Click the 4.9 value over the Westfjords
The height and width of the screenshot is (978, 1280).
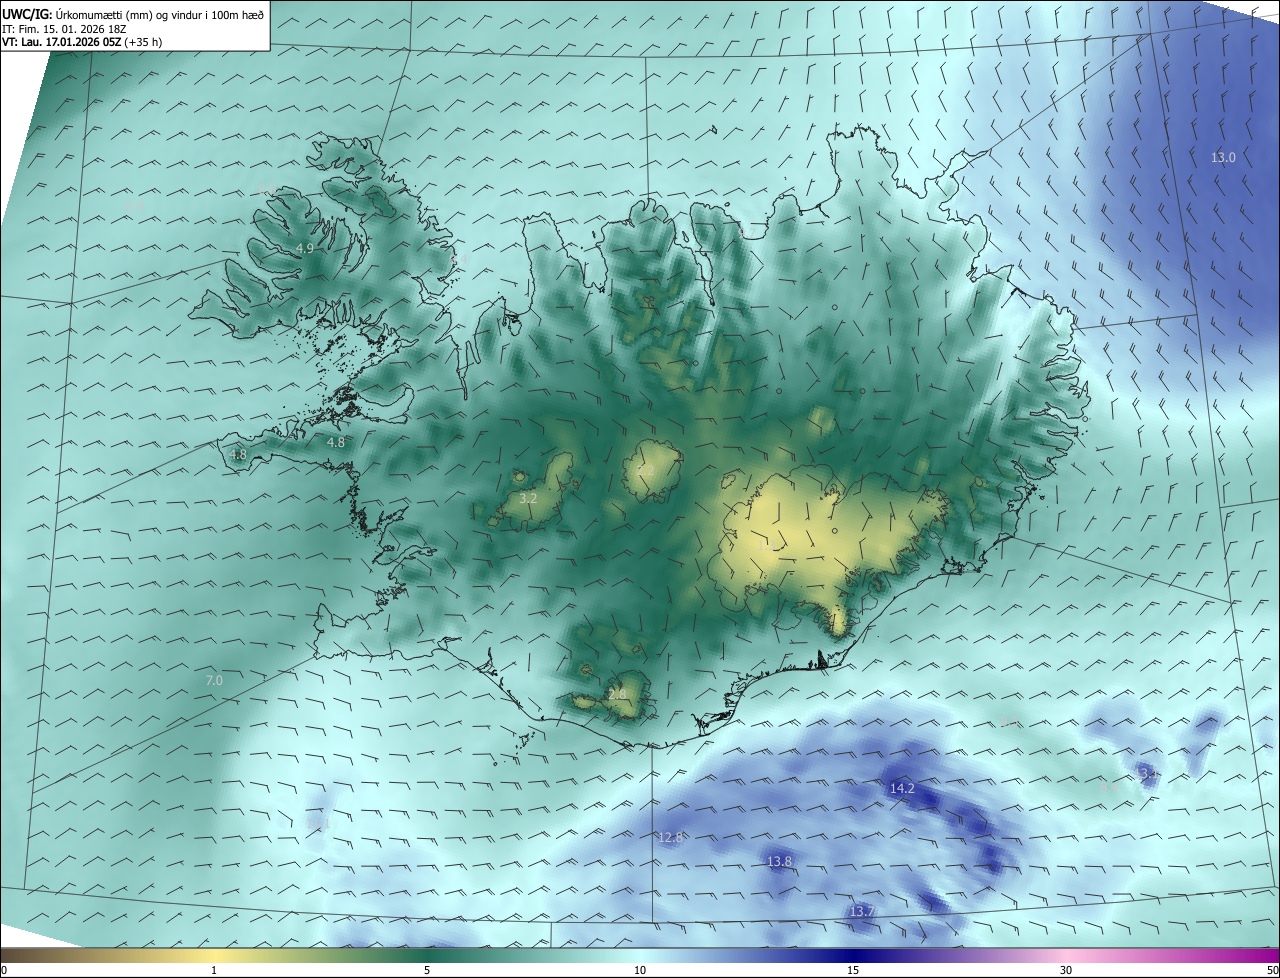pos(305,248)
